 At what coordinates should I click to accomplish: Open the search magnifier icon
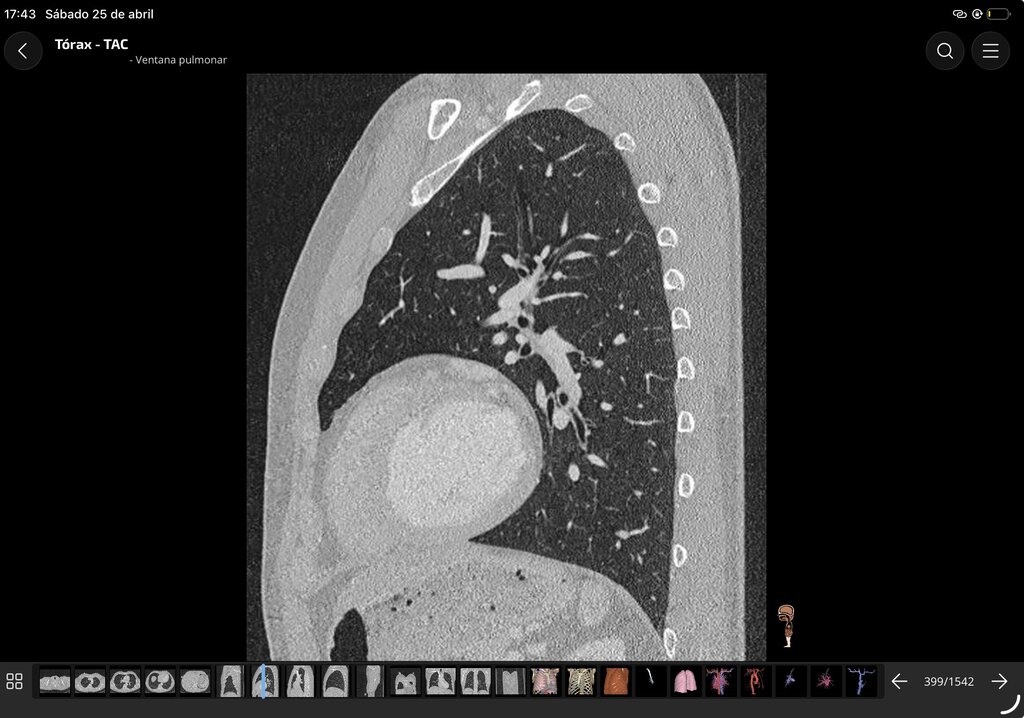pos(944,51)
